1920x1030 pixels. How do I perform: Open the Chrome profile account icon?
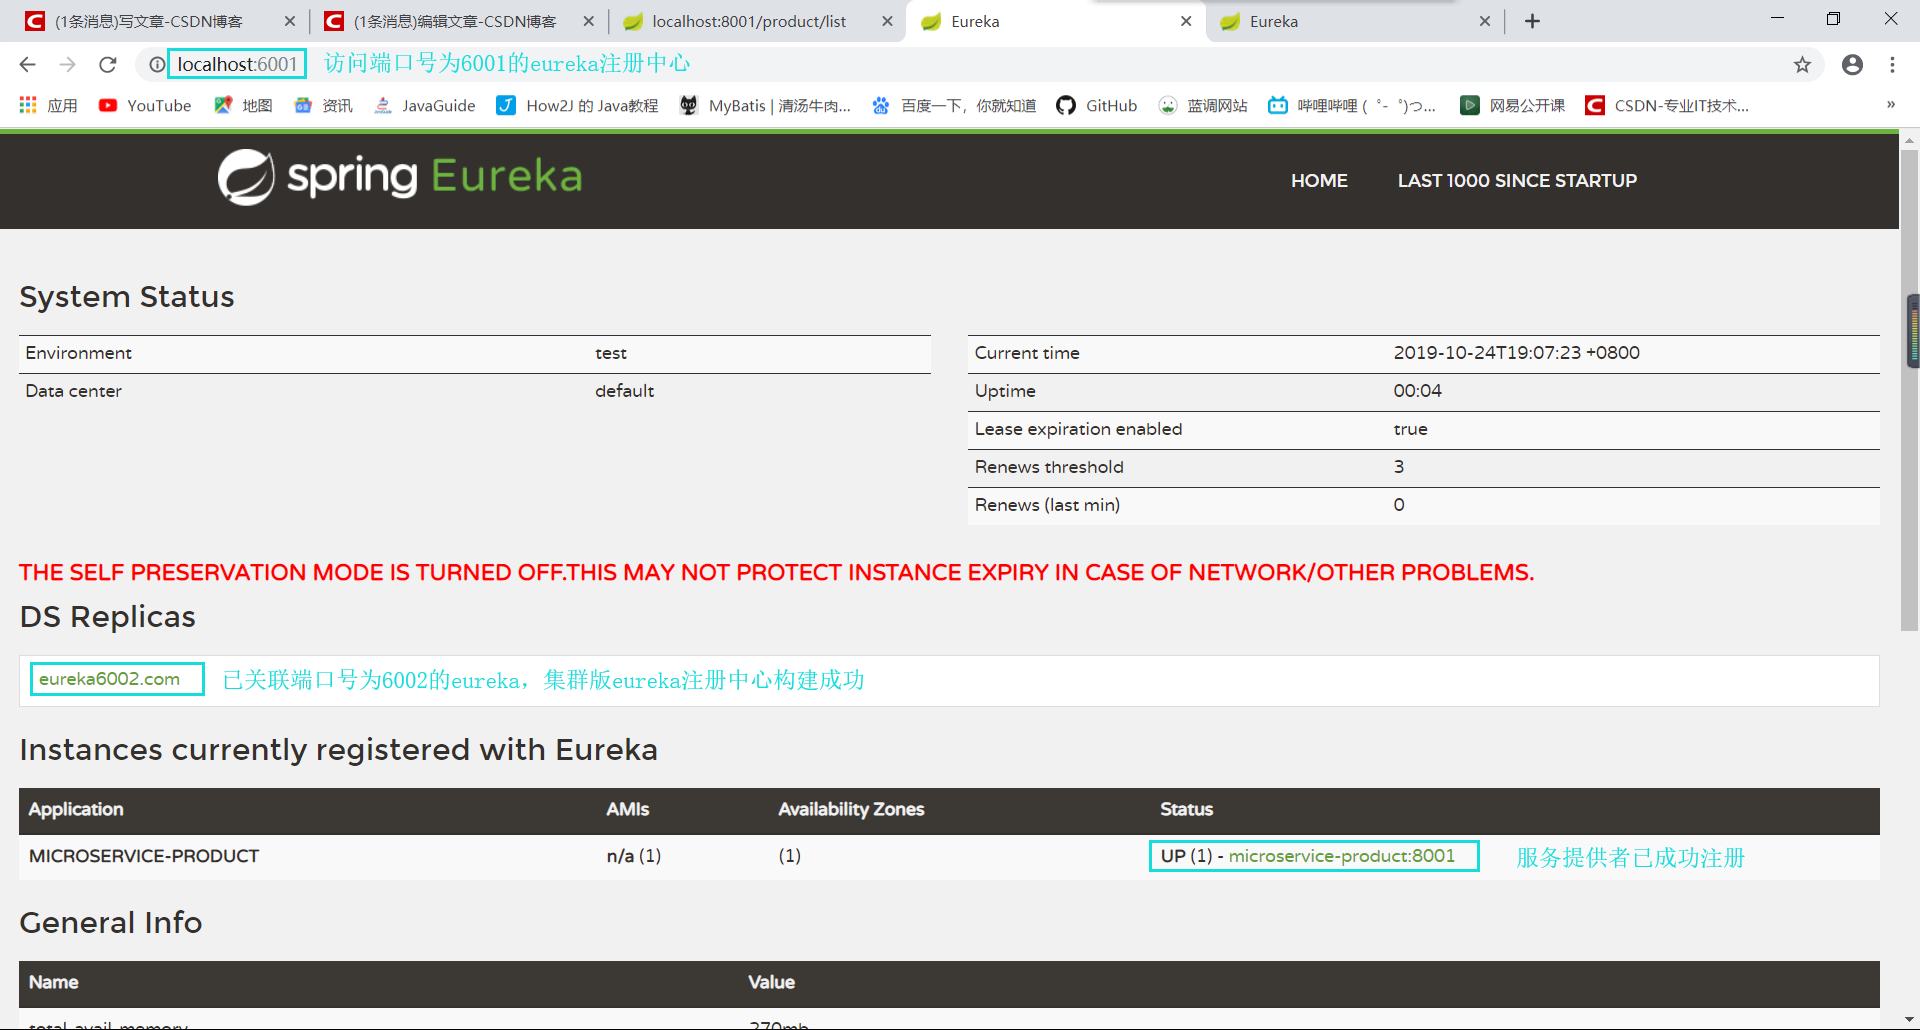click(1852, 65)
